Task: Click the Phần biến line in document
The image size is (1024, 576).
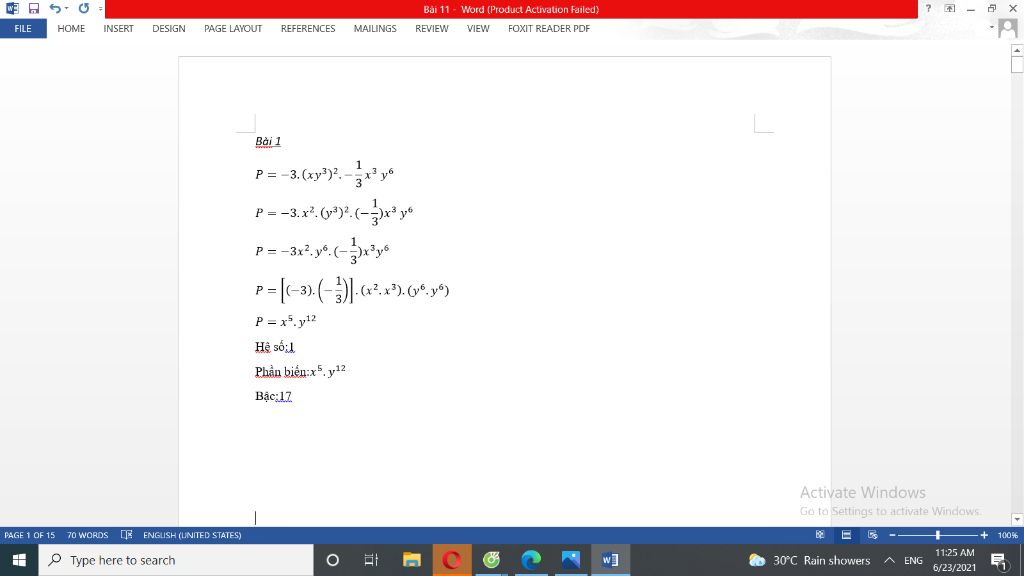Action: 300,371
